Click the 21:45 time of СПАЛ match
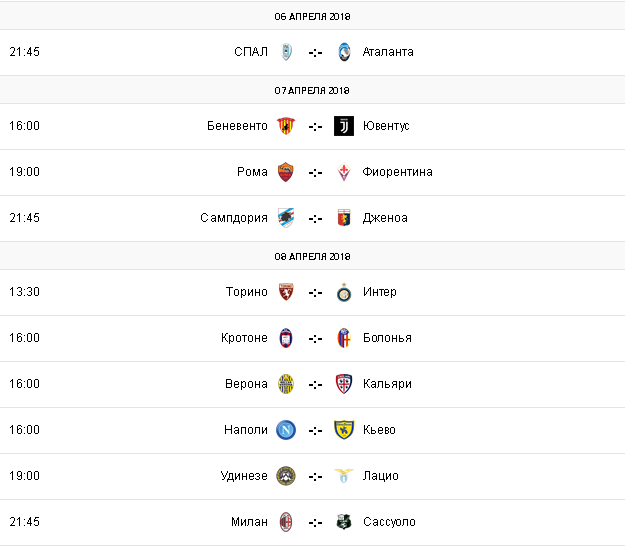625x548 pixels. tap(24, 52)
